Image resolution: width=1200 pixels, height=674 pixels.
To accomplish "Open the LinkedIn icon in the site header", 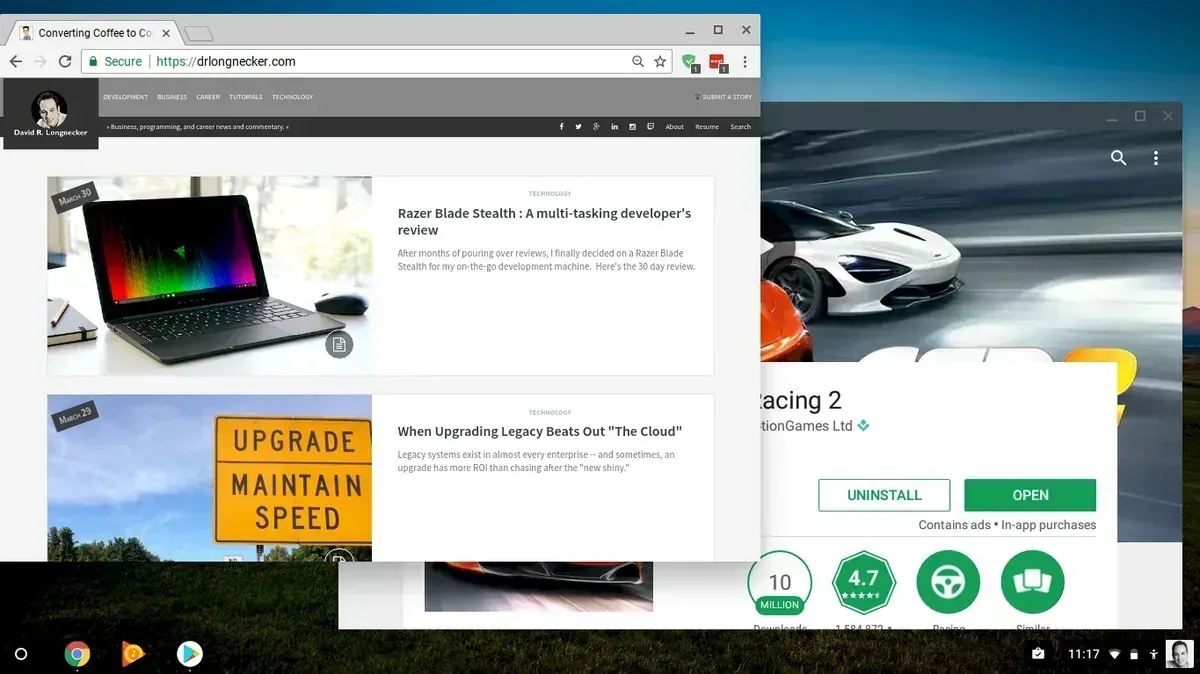I will coord(614,127).
